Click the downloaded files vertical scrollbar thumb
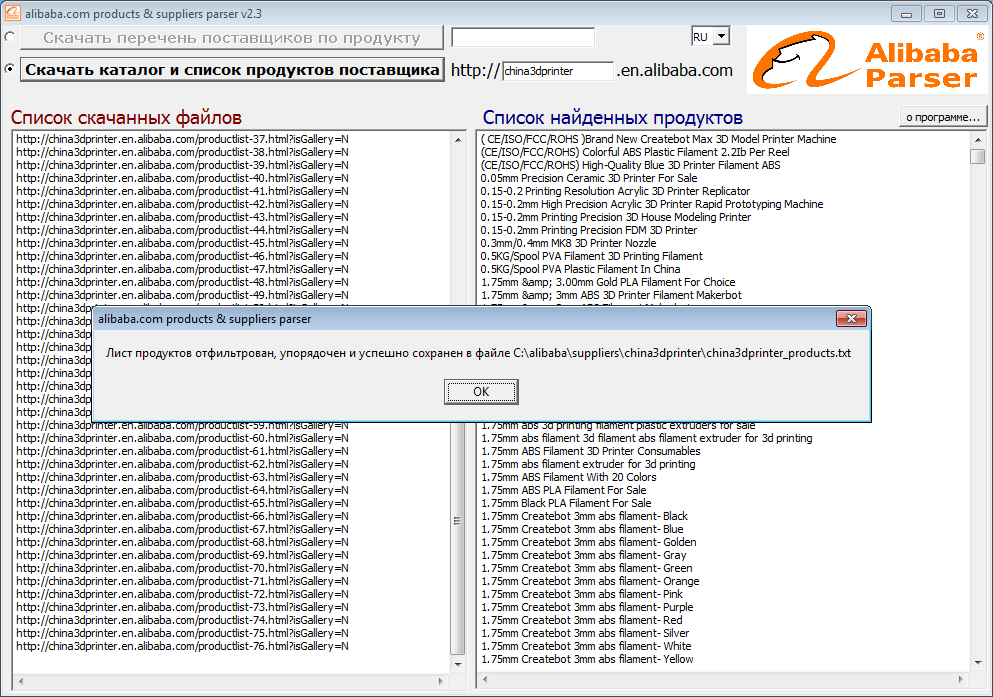The width and height of the screenshot is (993, 697). pos(457,521)
